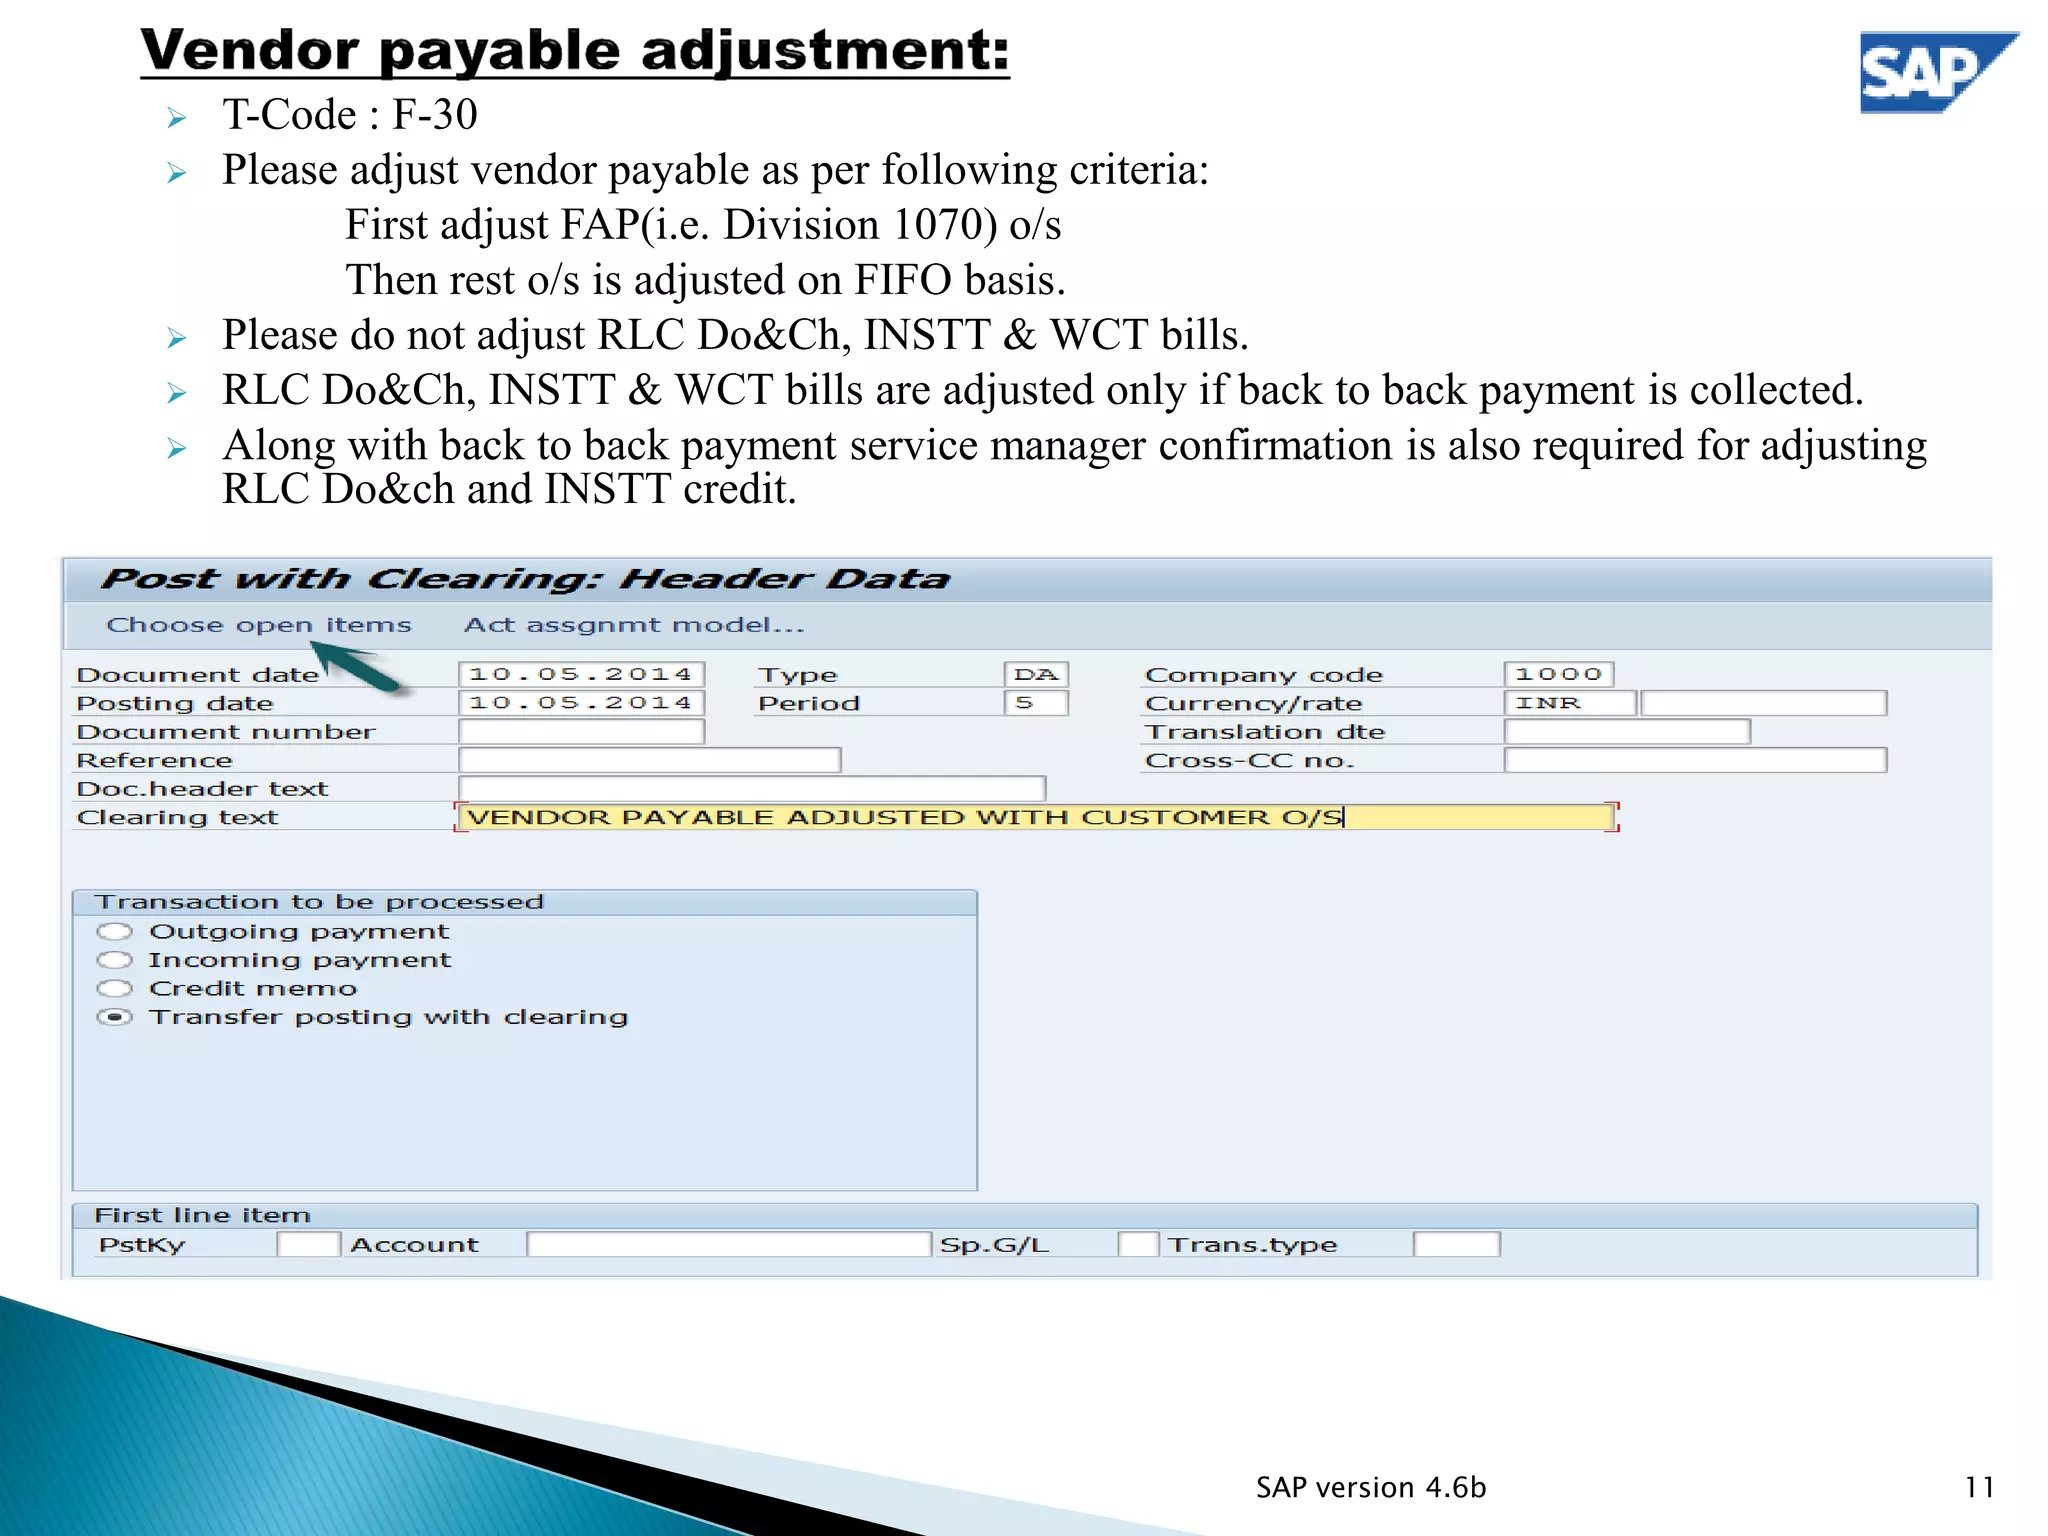
Task: Select the Incoming payment radio button
Action: click(115, 960)
